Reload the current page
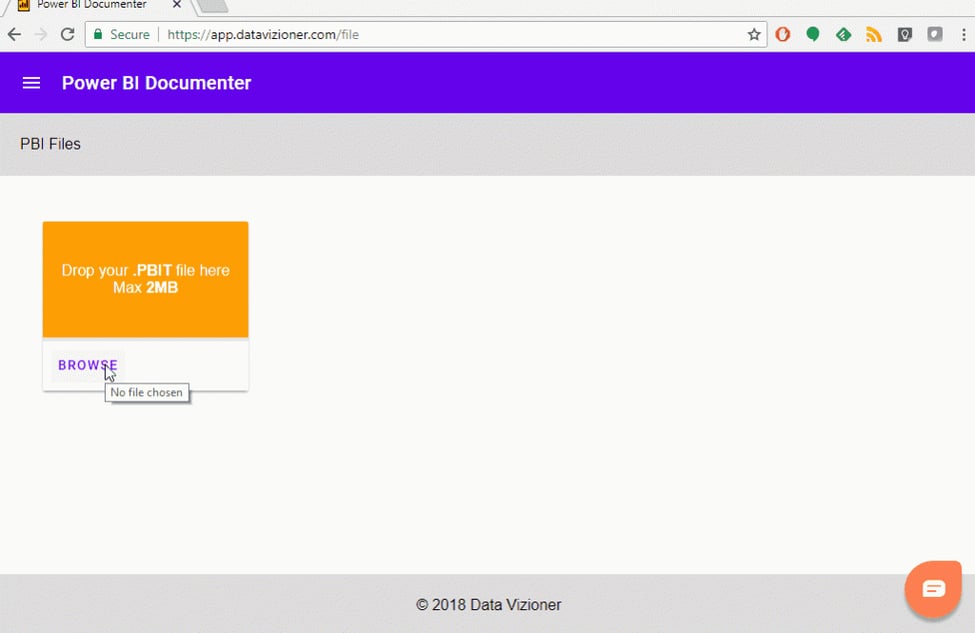The image size is (975, 633). tap(67, 34)
